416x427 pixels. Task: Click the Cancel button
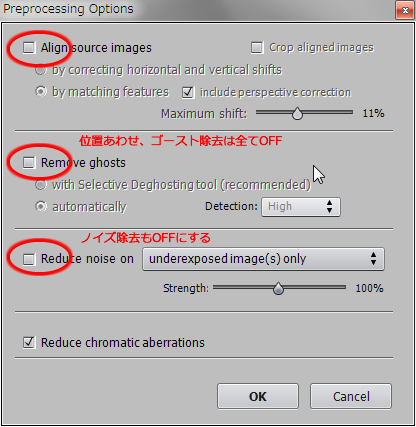pyautogui.click(x=351, y=396)
